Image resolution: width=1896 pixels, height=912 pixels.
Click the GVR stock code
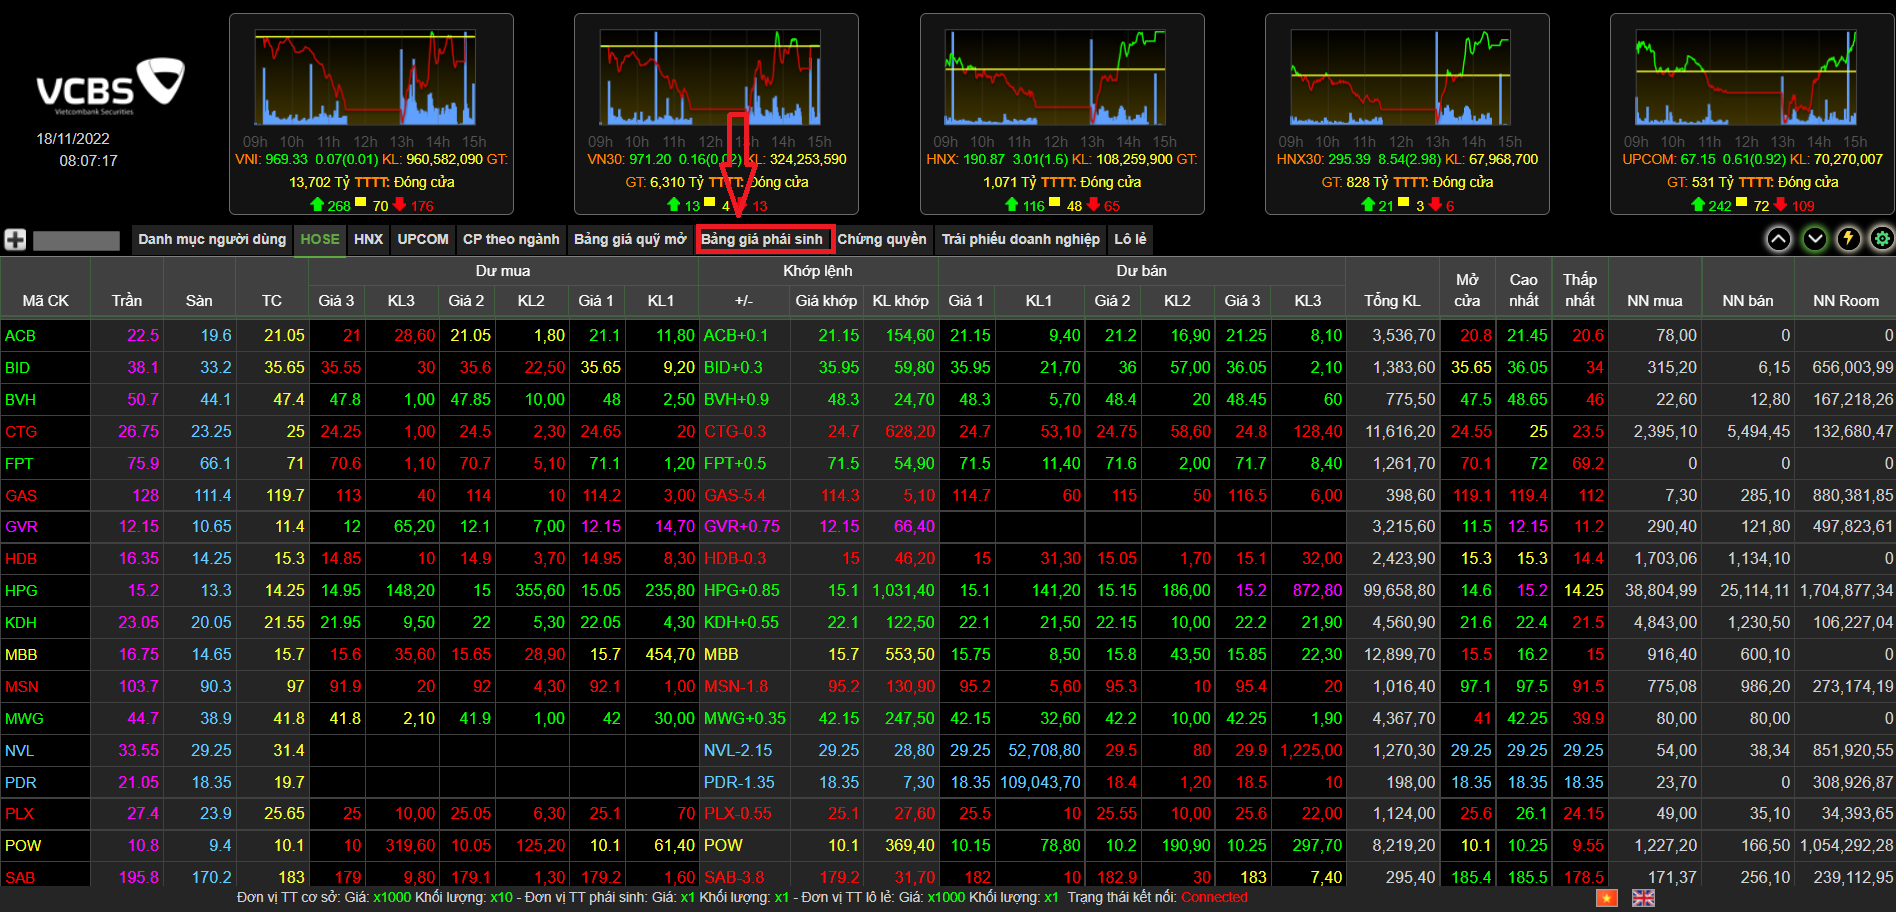pos(21,527)
